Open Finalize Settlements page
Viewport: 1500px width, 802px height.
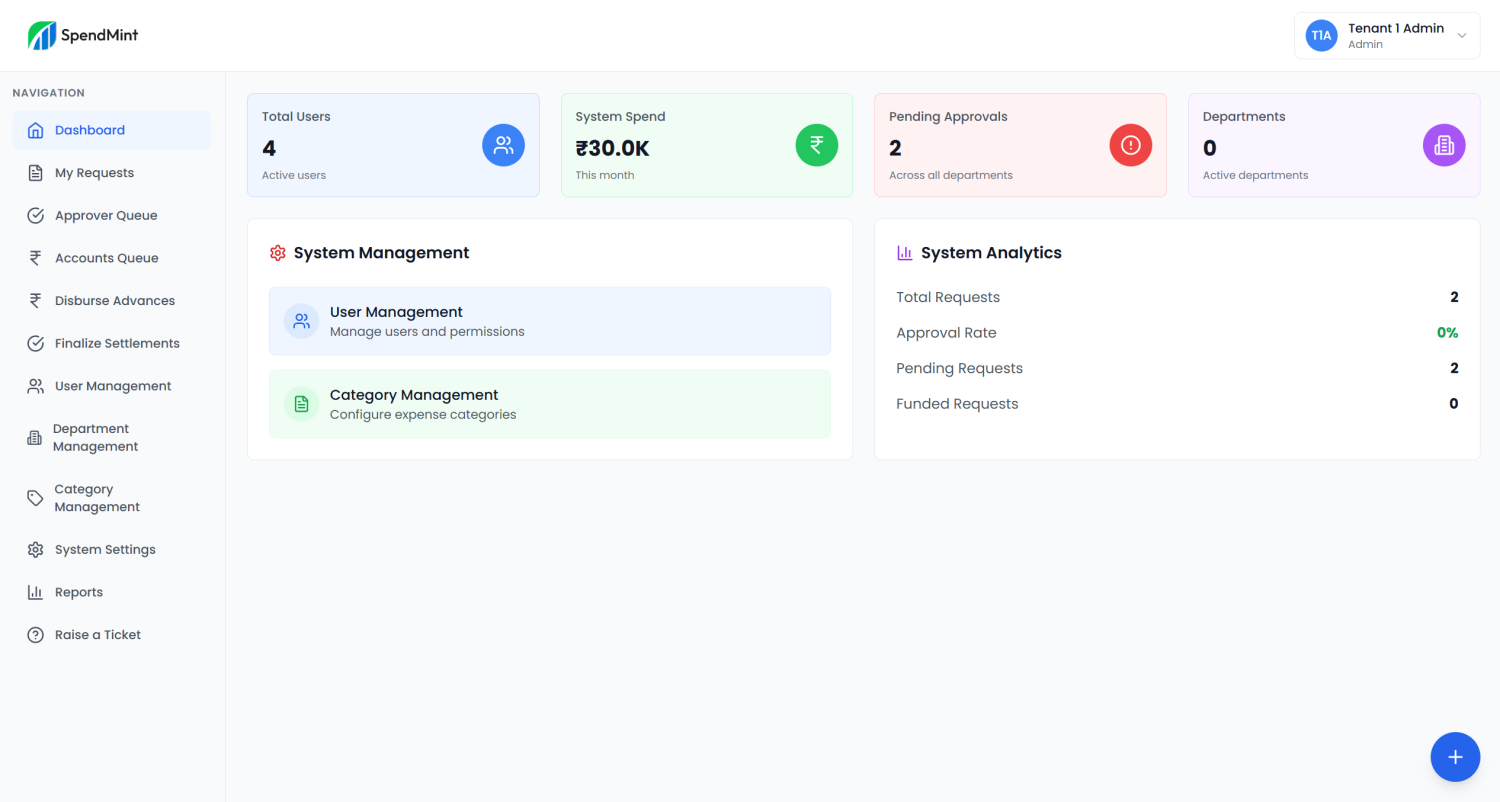117,343
